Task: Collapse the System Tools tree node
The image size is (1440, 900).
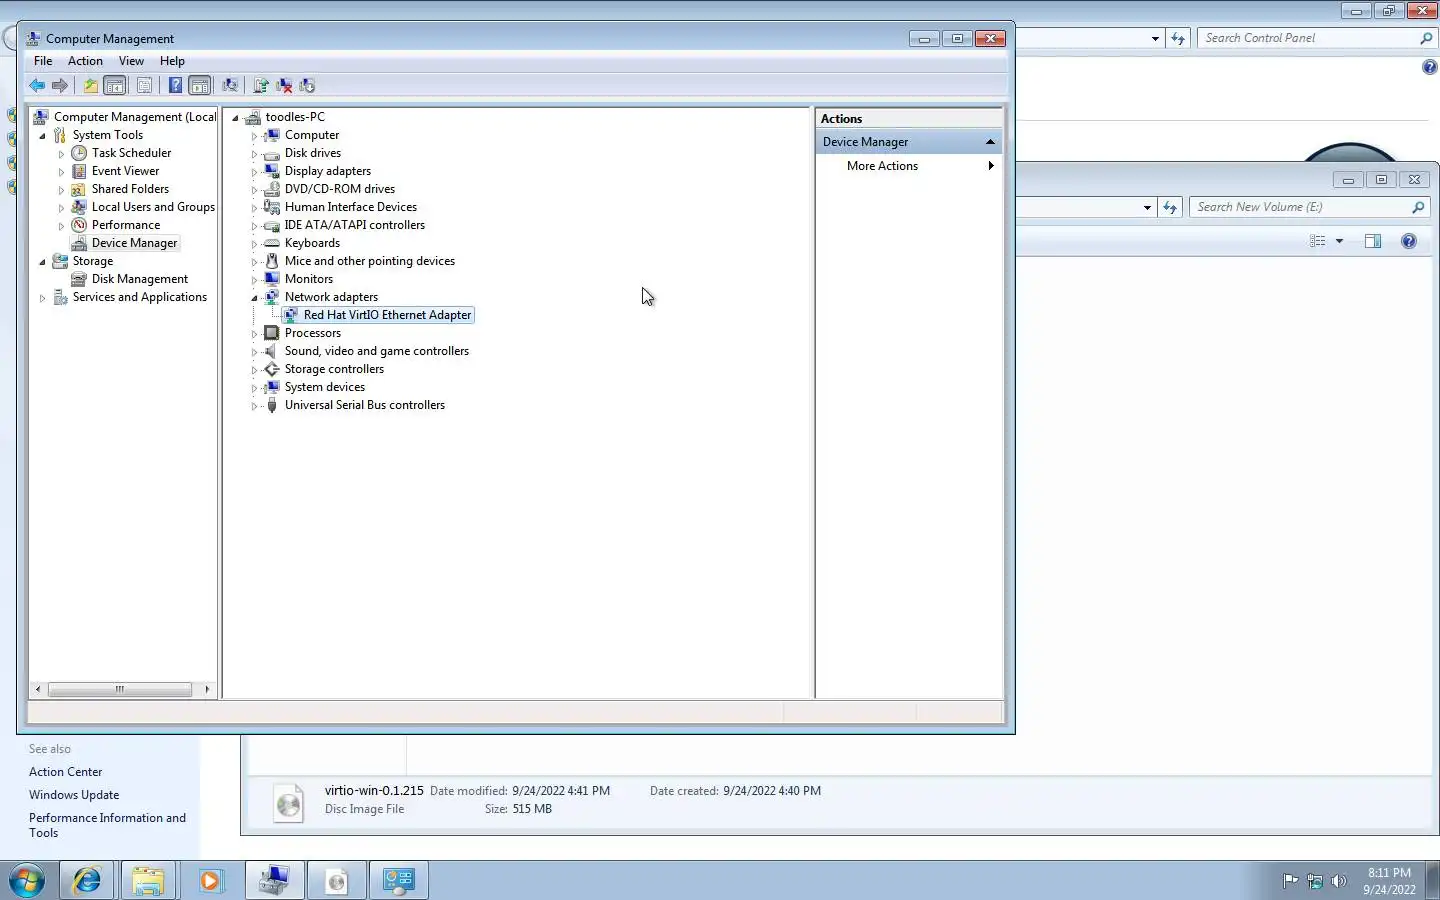Action: coord(42,135)
